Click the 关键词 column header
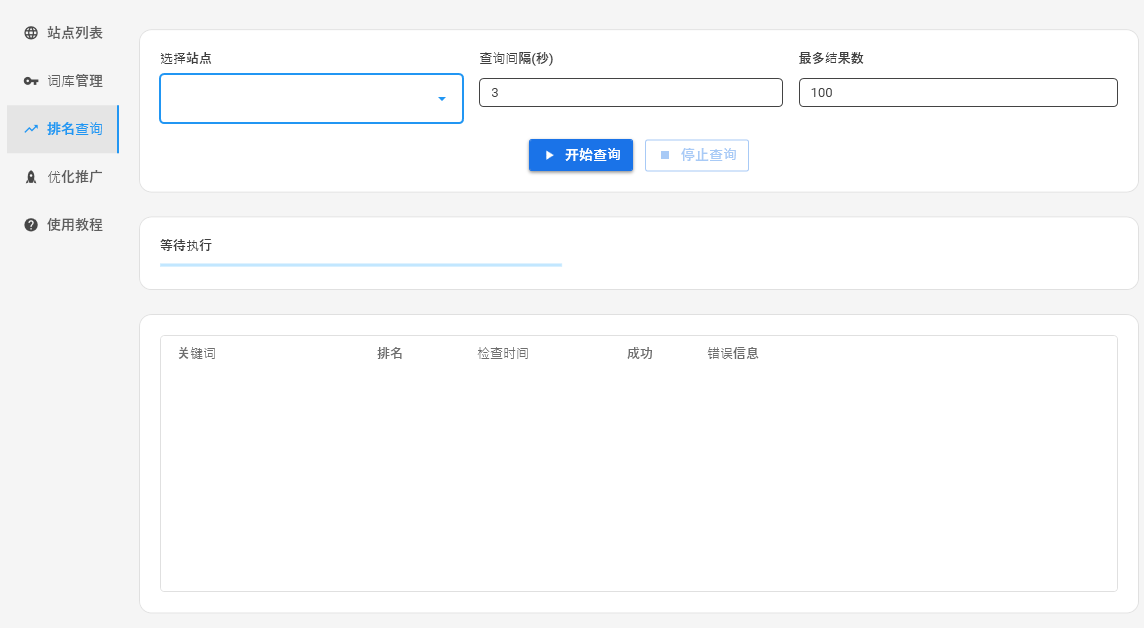This screenshot has width=1144, height=628. click(x=197, y=354)
